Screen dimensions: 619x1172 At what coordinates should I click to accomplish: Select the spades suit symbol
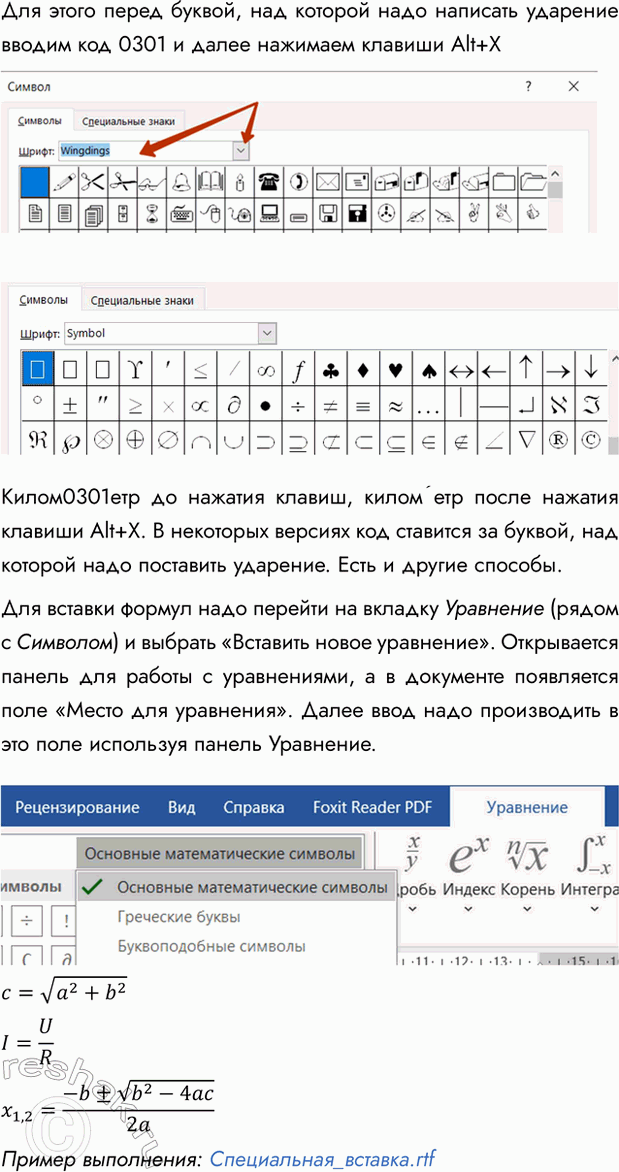pyautogui.click(x=428, y=369)
